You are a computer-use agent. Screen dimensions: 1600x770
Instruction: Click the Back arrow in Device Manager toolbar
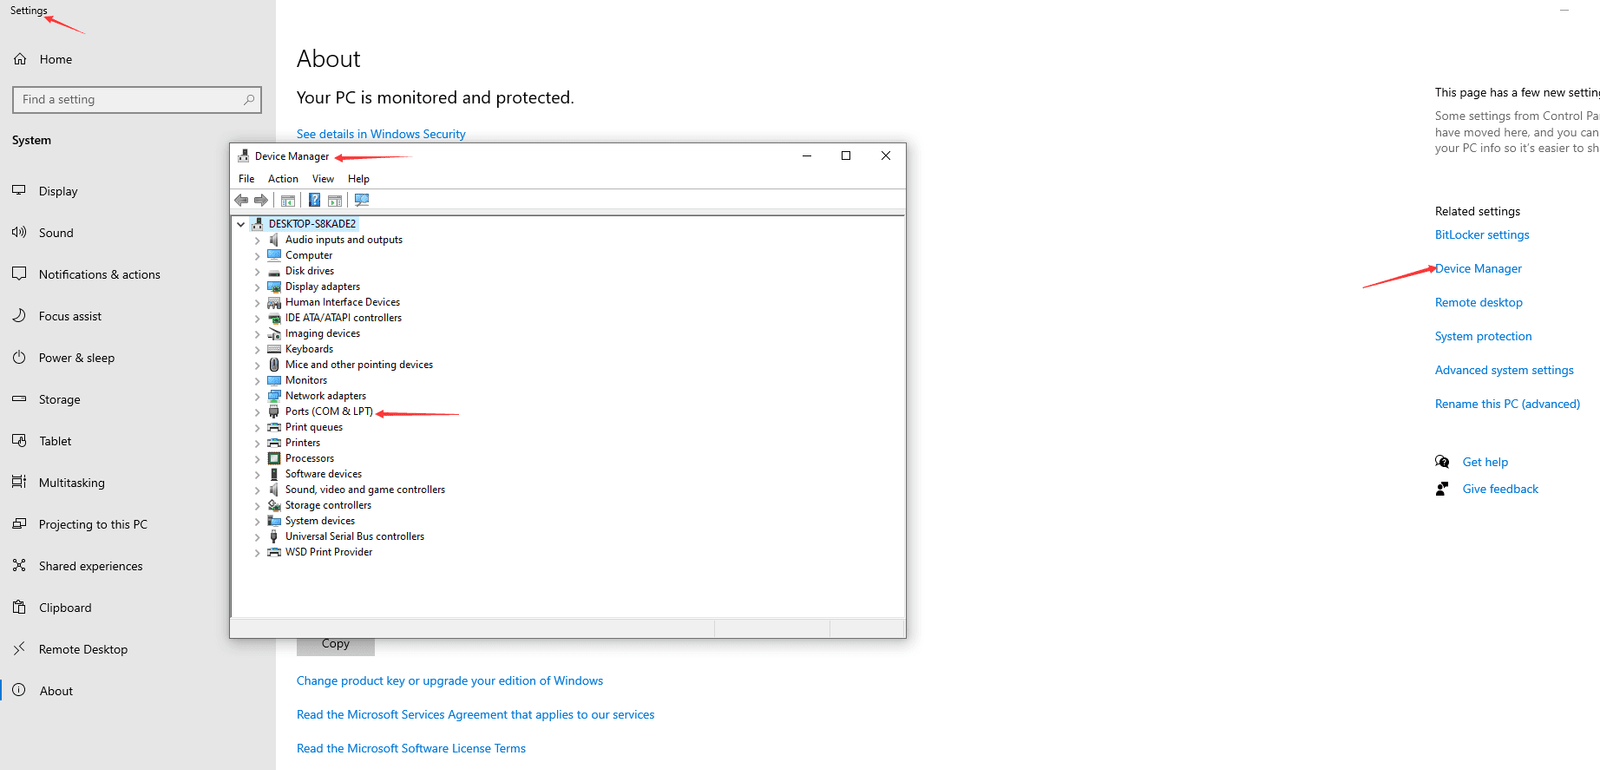tap(241, 200)
